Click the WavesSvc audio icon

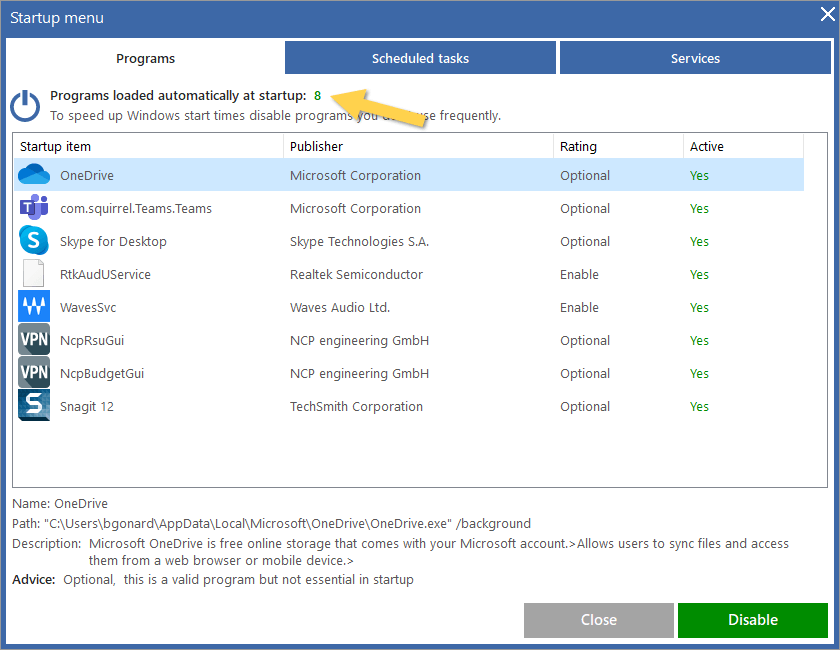(34, 306)
